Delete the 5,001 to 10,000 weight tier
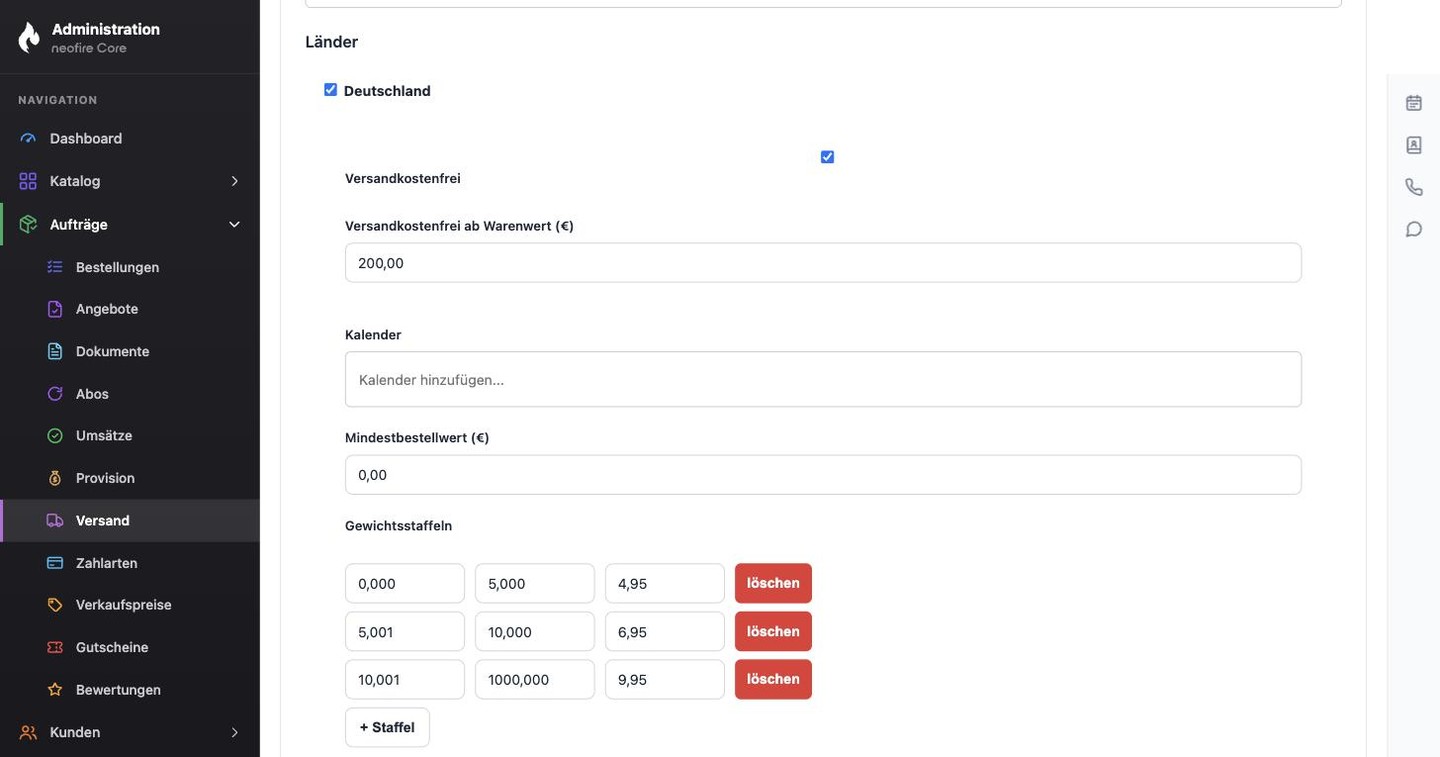1440x757 pixels. [773, 632]
